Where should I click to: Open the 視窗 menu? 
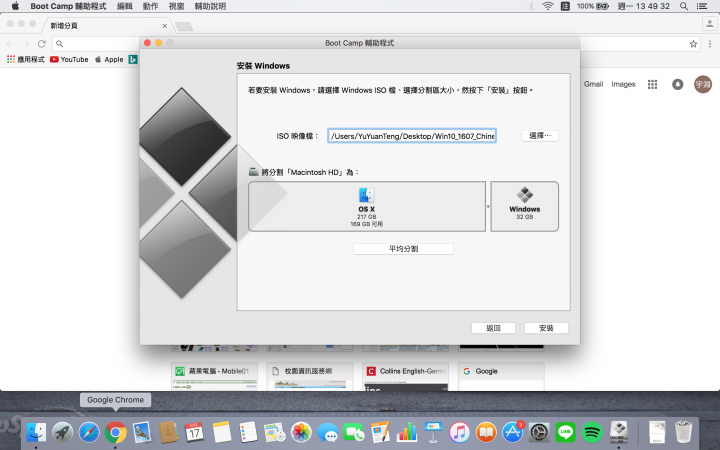click(176, 6)
